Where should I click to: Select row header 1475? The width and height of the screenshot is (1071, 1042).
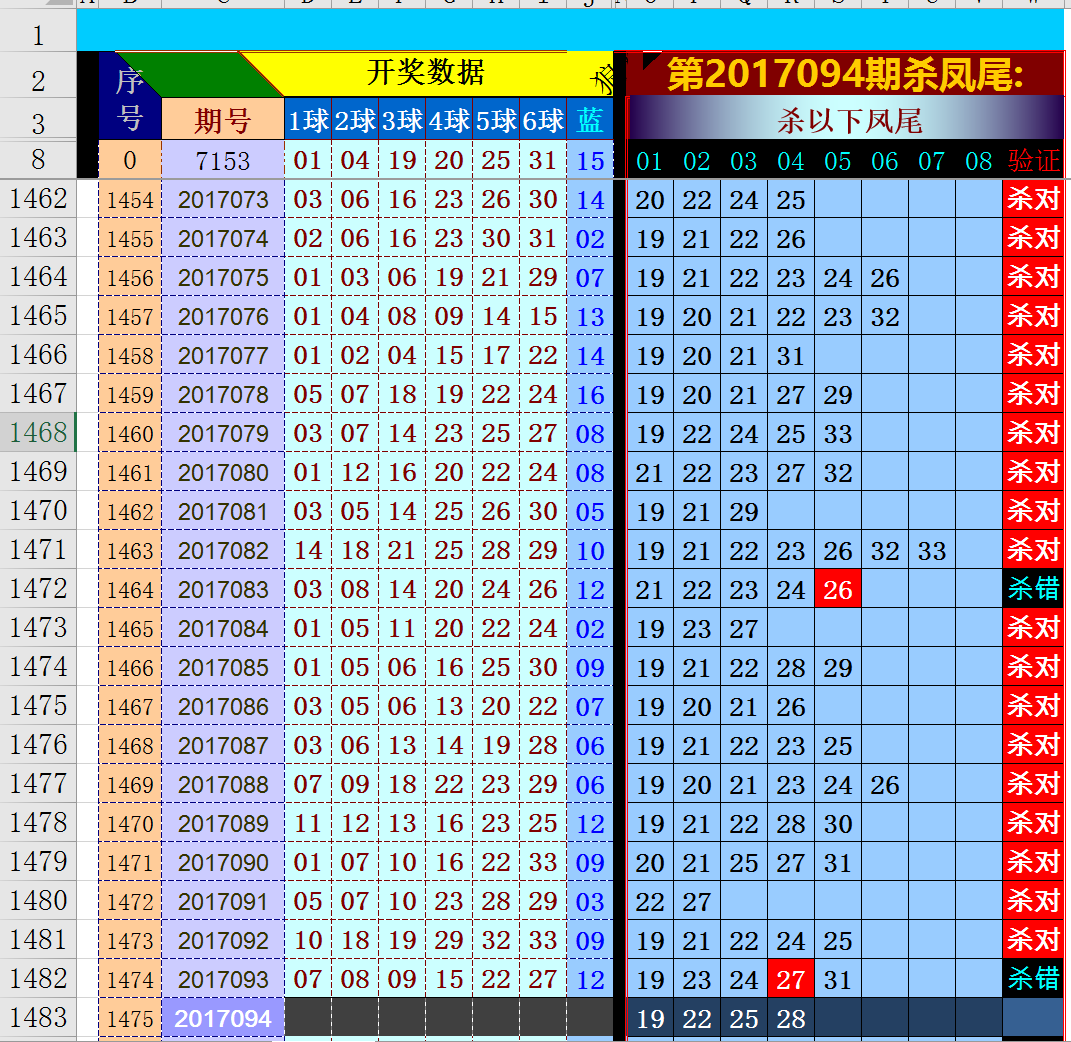click(x=38, y=705)
